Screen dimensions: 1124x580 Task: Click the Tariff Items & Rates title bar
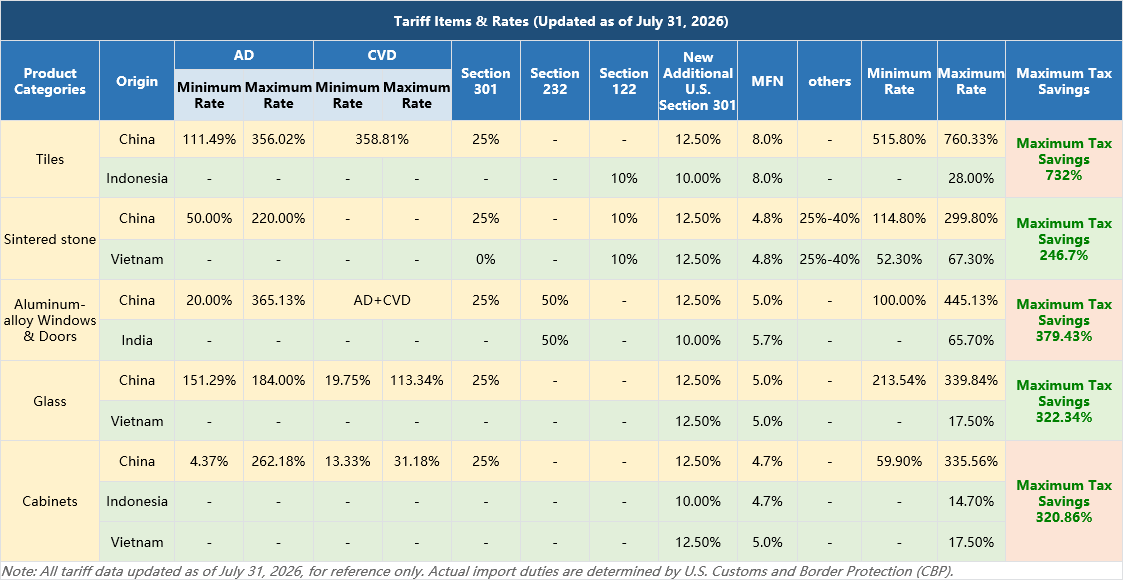click(x=561, y=21)
